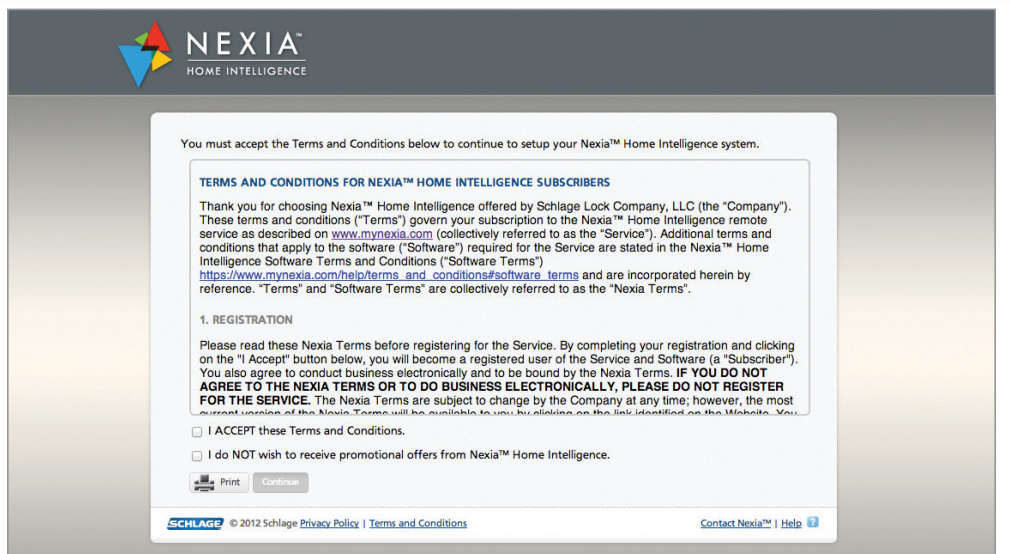The width and height of the screenshot is (1011, 554).
Task: Click the blue Terms and Conditions heading
Action: point(404,183)
